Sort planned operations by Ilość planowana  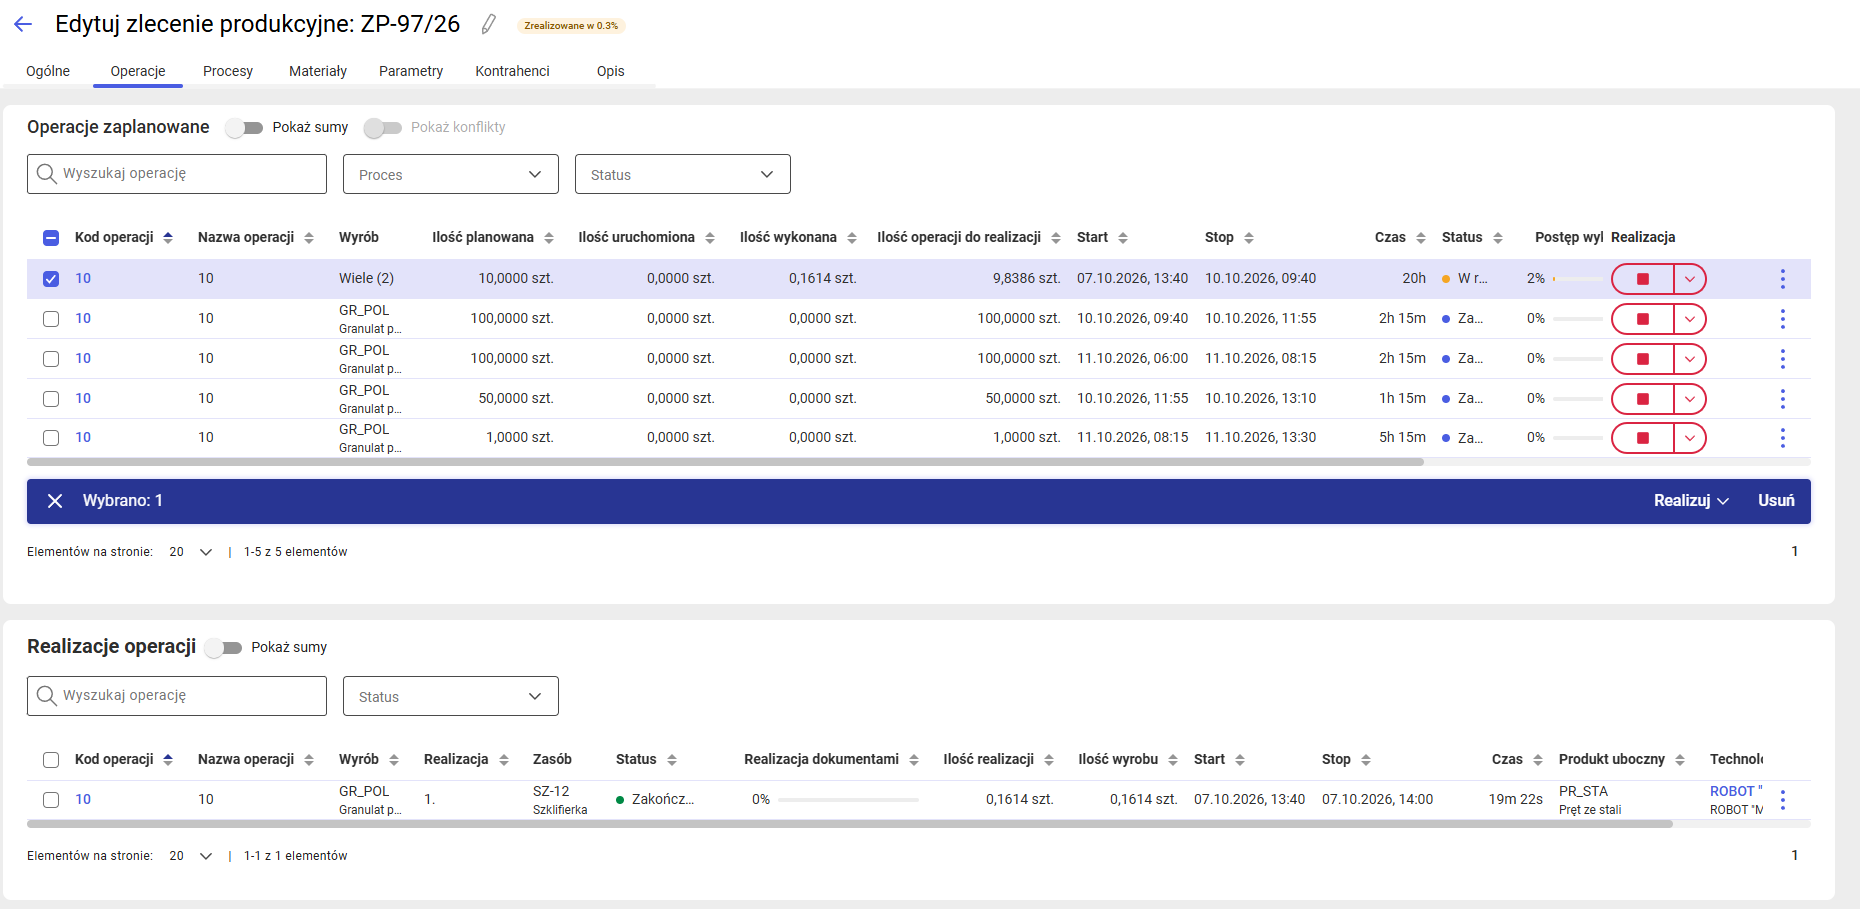point(549,238)
